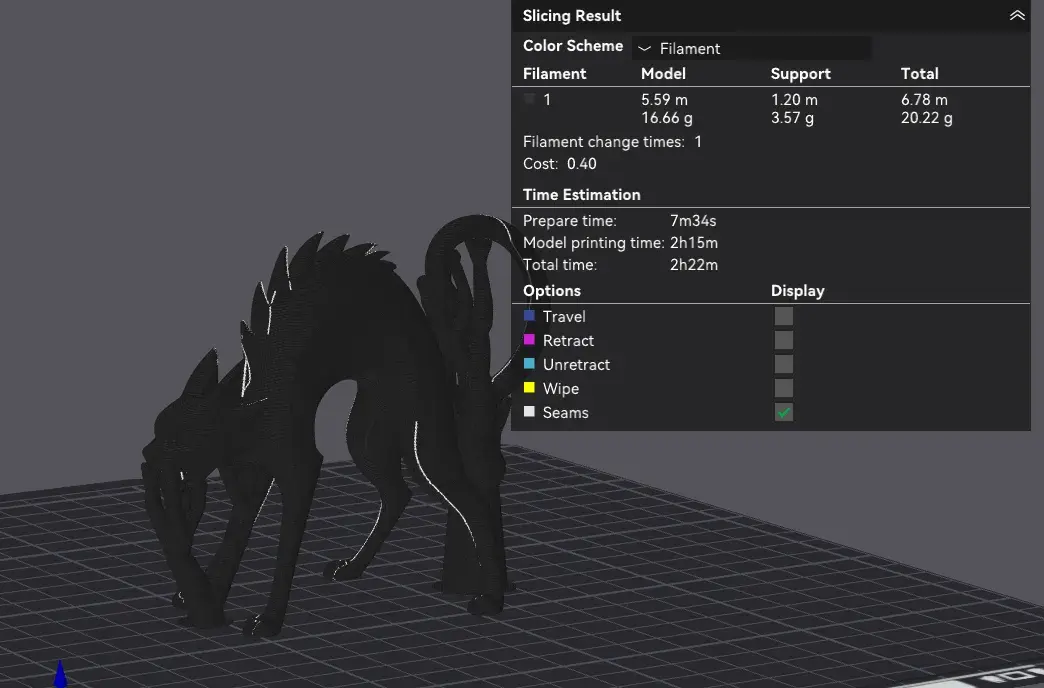This screenshot has width=1044, height=688.
Task: Click the 'Display' column header
Action: point(798,291)
